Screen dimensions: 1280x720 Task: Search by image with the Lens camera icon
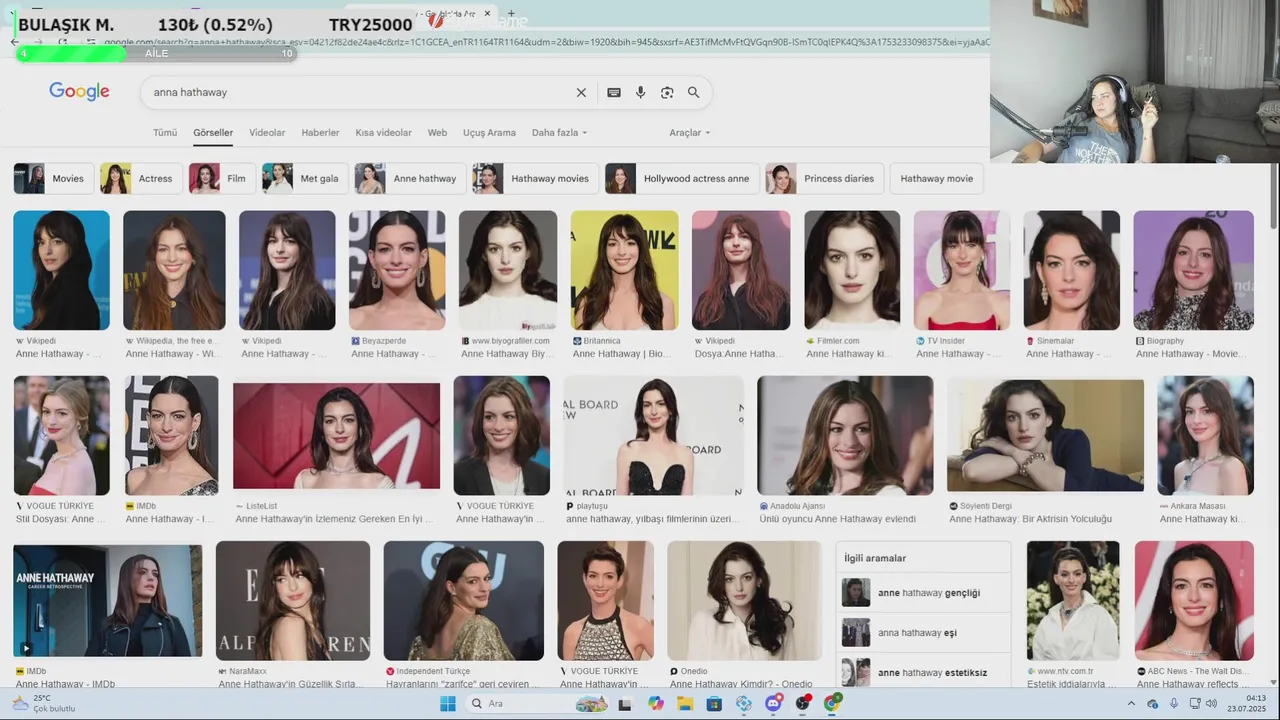click(x=667, y=92)
